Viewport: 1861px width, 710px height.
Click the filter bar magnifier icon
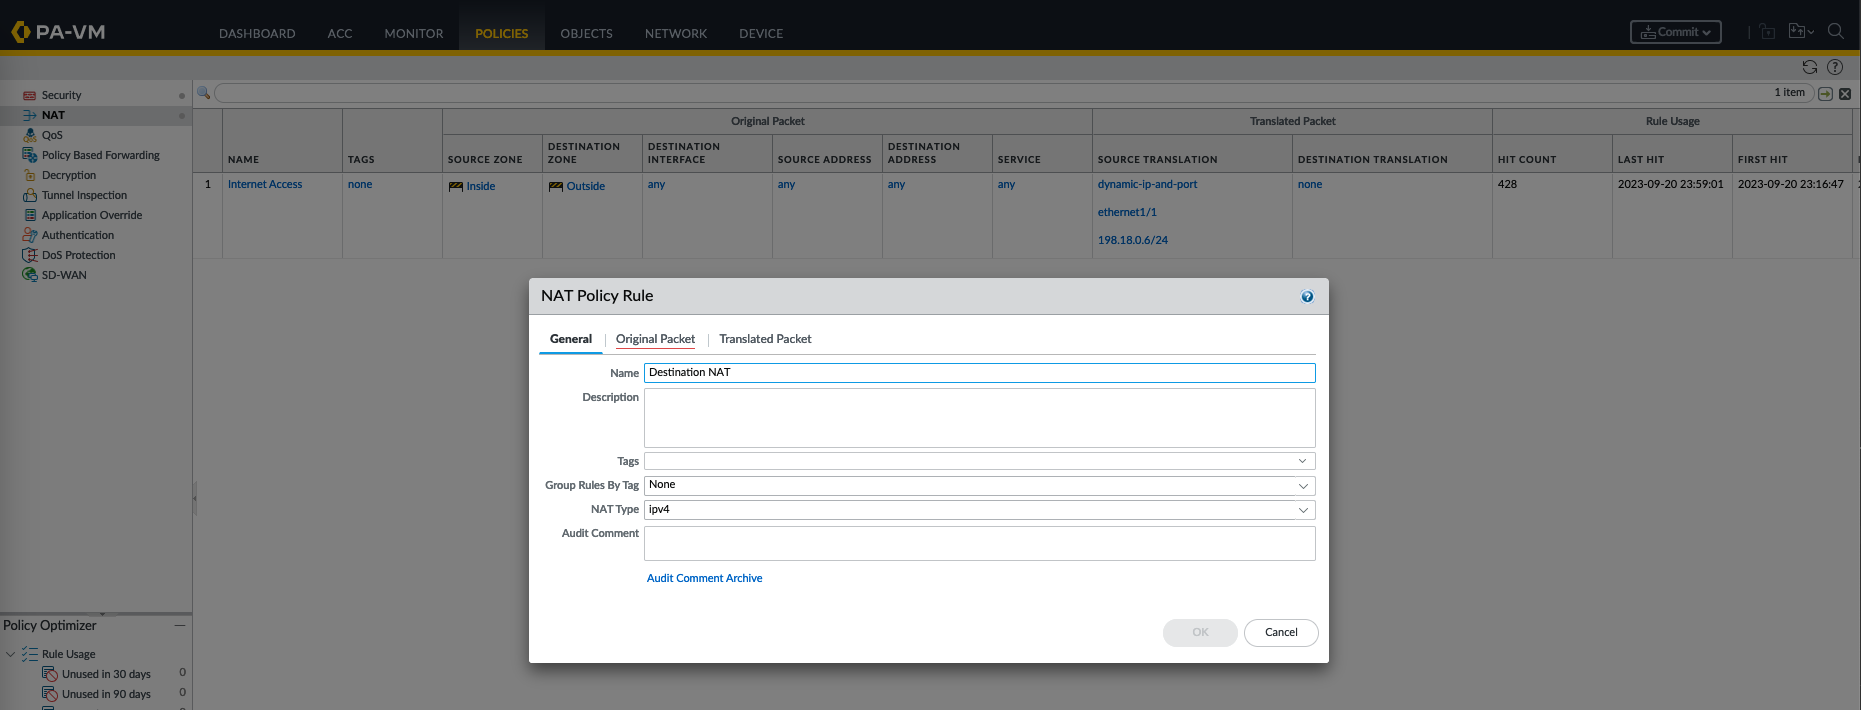(x=204, y=93)
